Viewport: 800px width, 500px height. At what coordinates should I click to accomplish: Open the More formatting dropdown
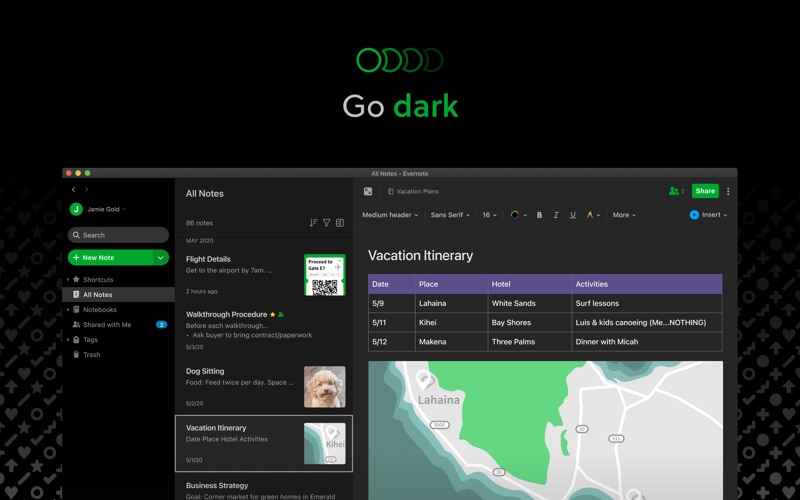(x=624, y=215)
